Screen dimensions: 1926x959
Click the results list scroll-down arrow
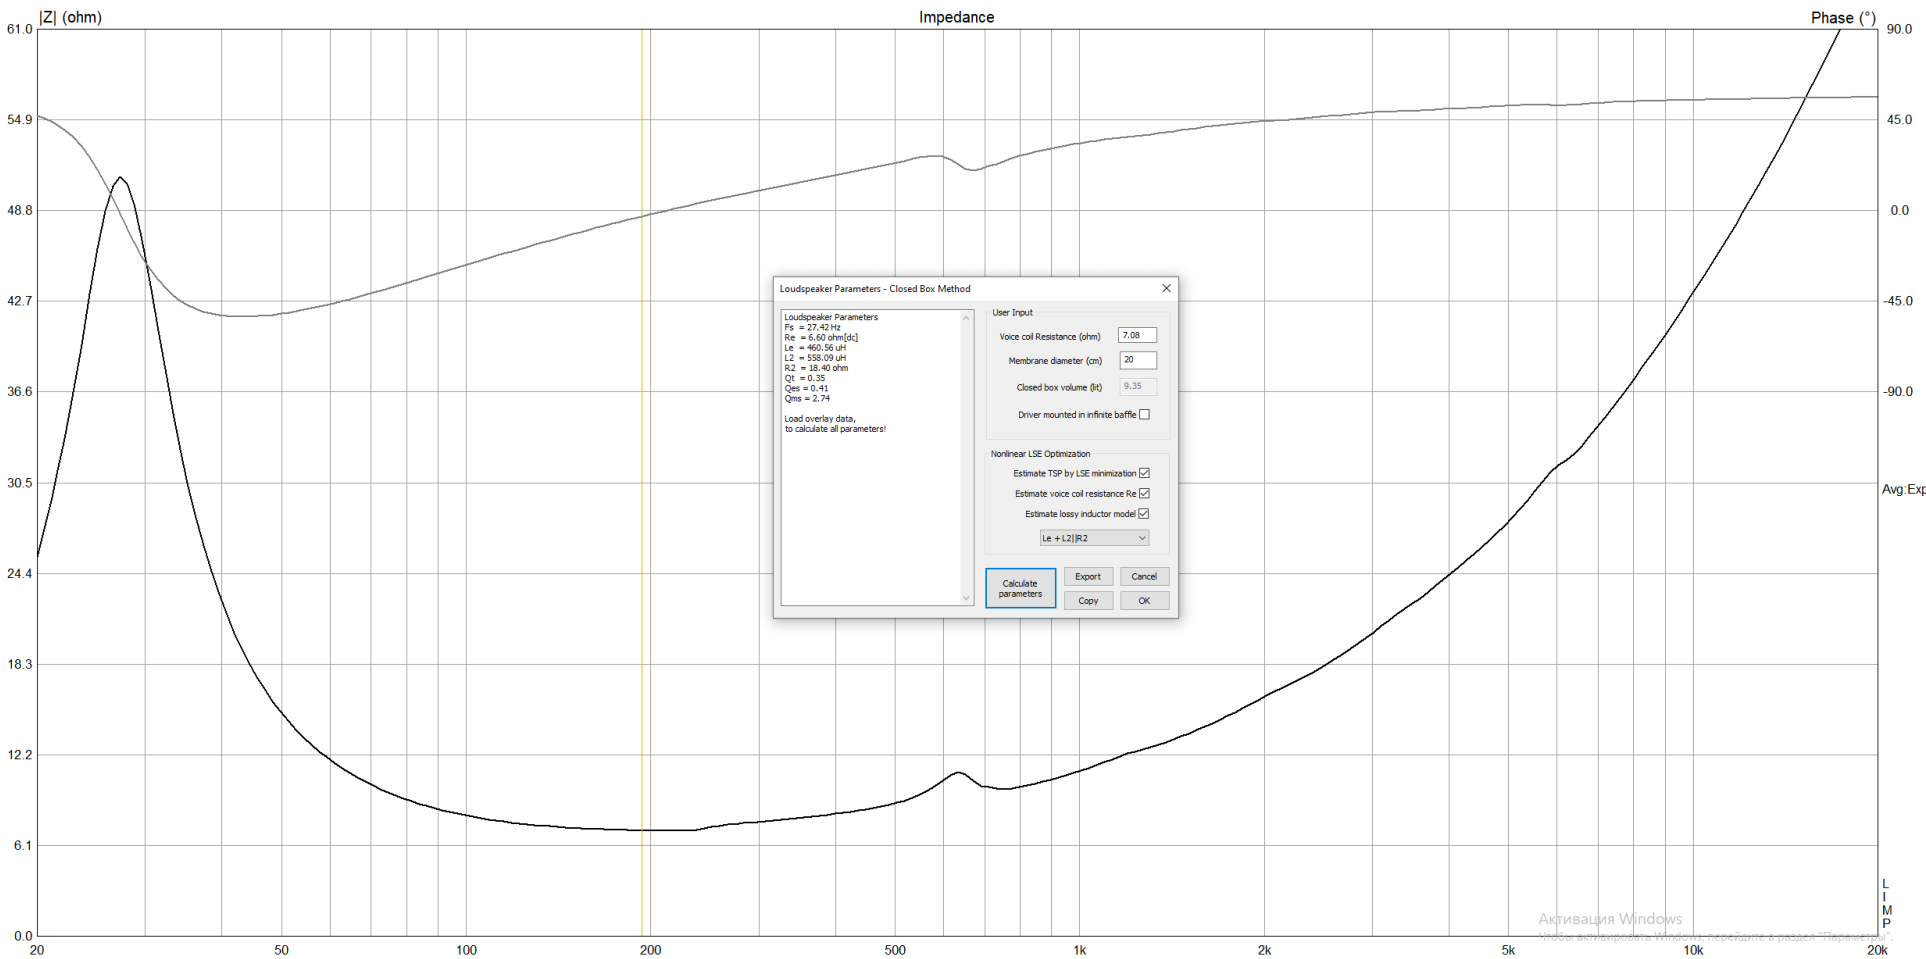click(x=966, y=598)
